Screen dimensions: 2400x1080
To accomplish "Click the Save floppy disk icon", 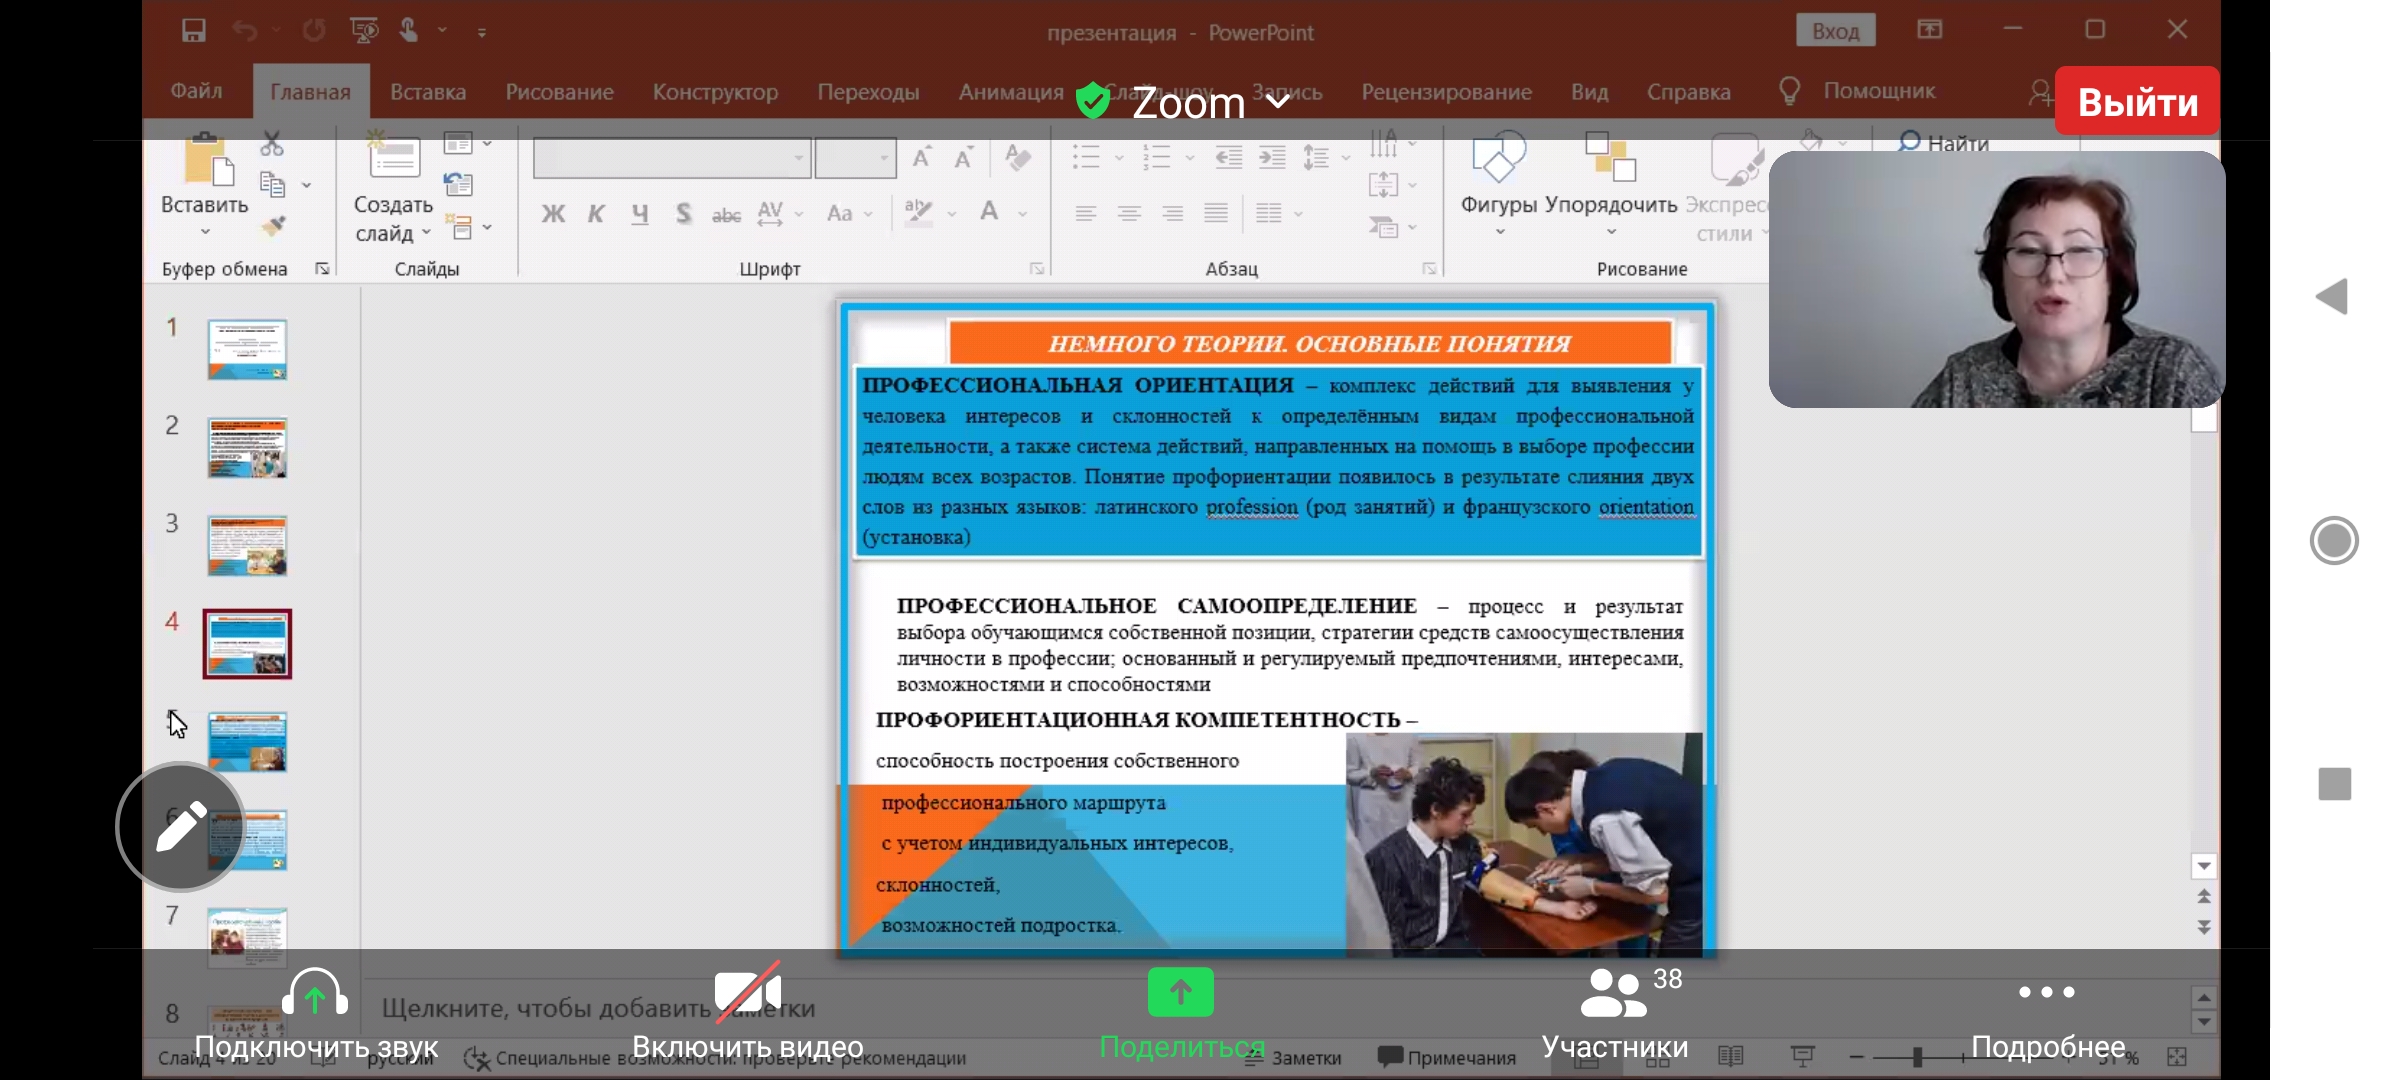I will pyautogui.click(x=194, y=31).
